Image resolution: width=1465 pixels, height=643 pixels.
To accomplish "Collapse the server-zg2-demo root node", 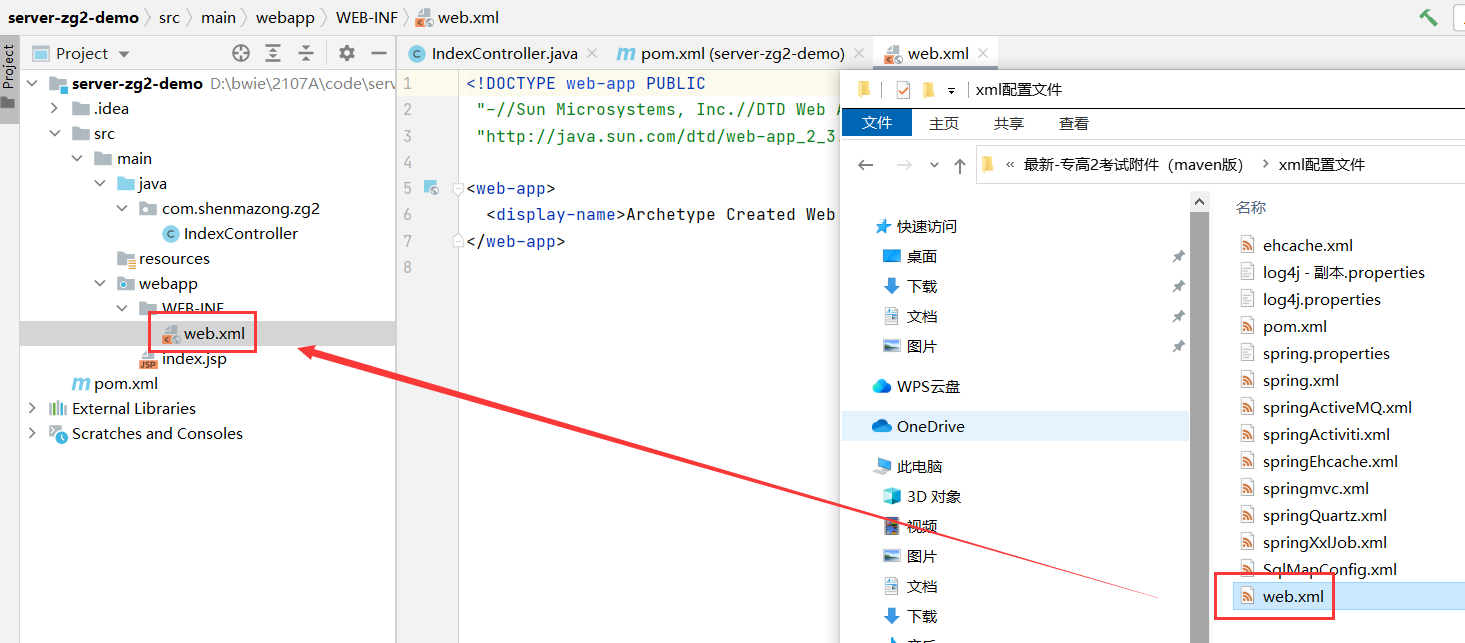I will 32,84.
